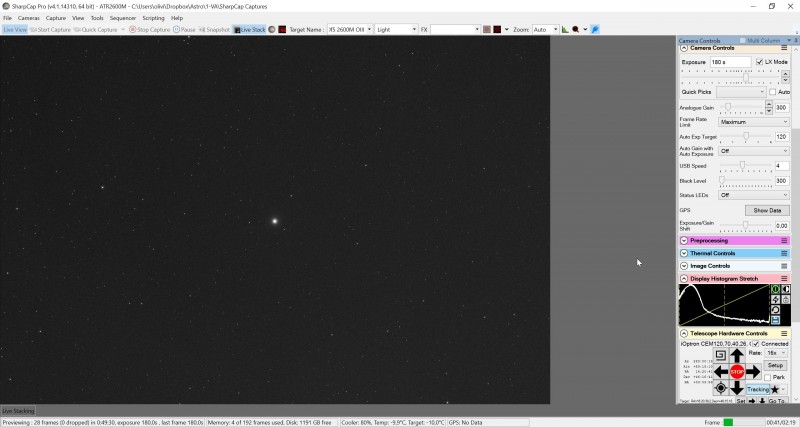The image size is (800, 427).
Task: Open the Tools menu
Action: point(97,18)
